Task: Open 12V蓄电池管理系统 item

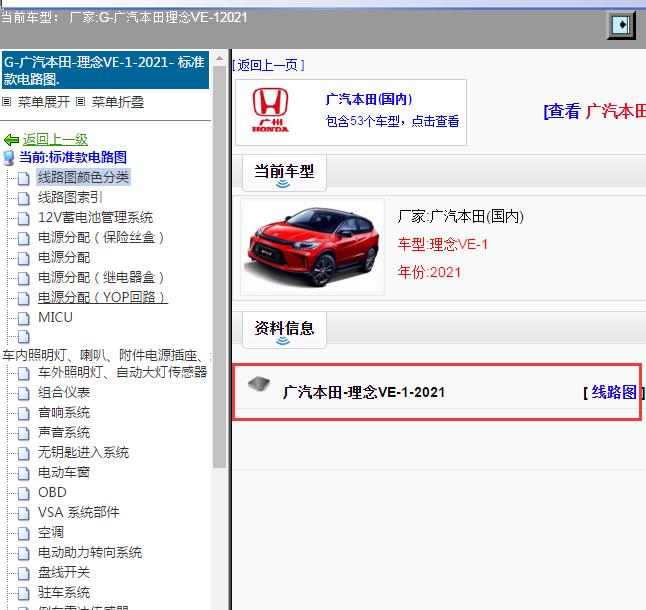Action: coord(96,217)
